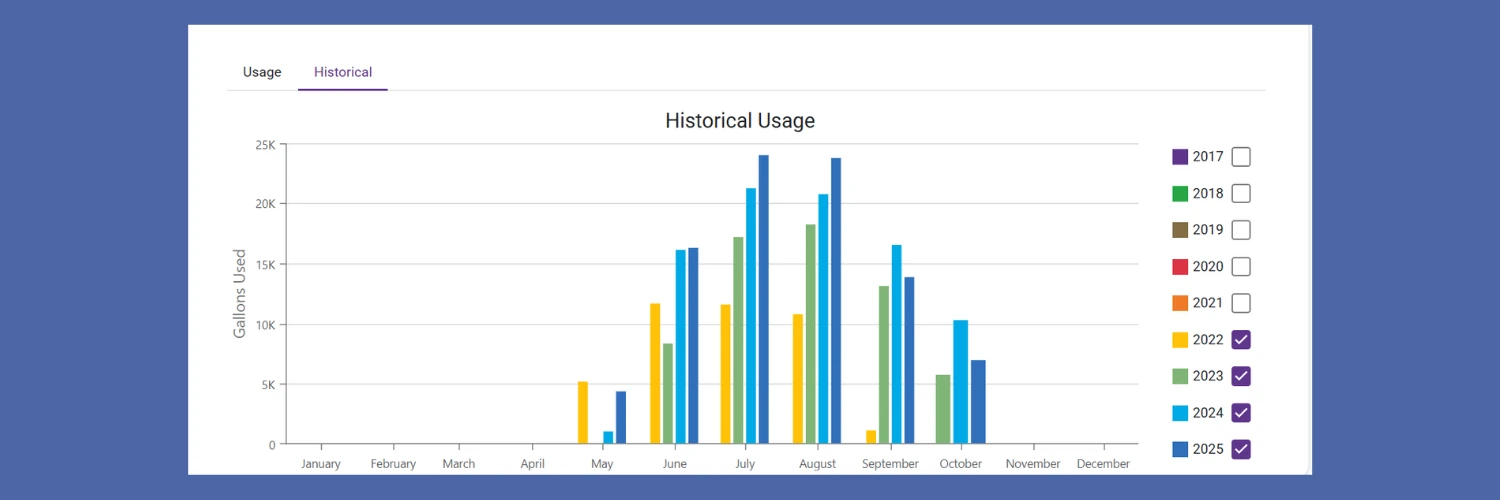Click the purple 2017 legend swatch

[x=1180, y=157]
